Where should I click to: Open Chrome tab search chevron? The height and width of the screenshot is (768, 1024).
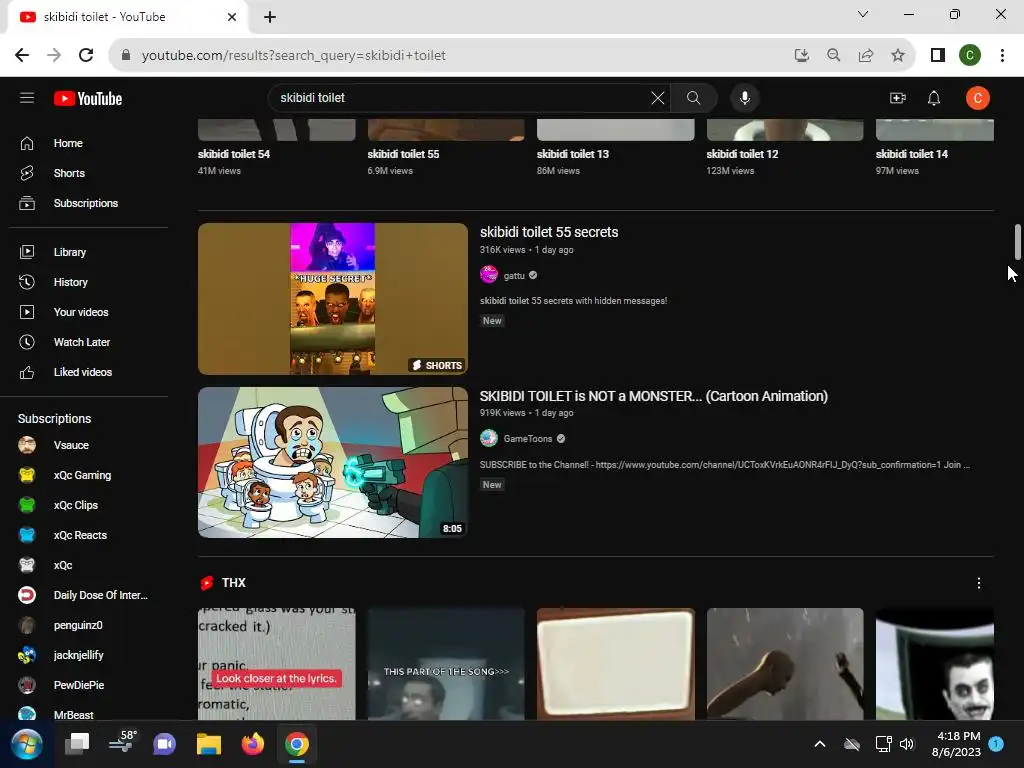click(863, 14)
